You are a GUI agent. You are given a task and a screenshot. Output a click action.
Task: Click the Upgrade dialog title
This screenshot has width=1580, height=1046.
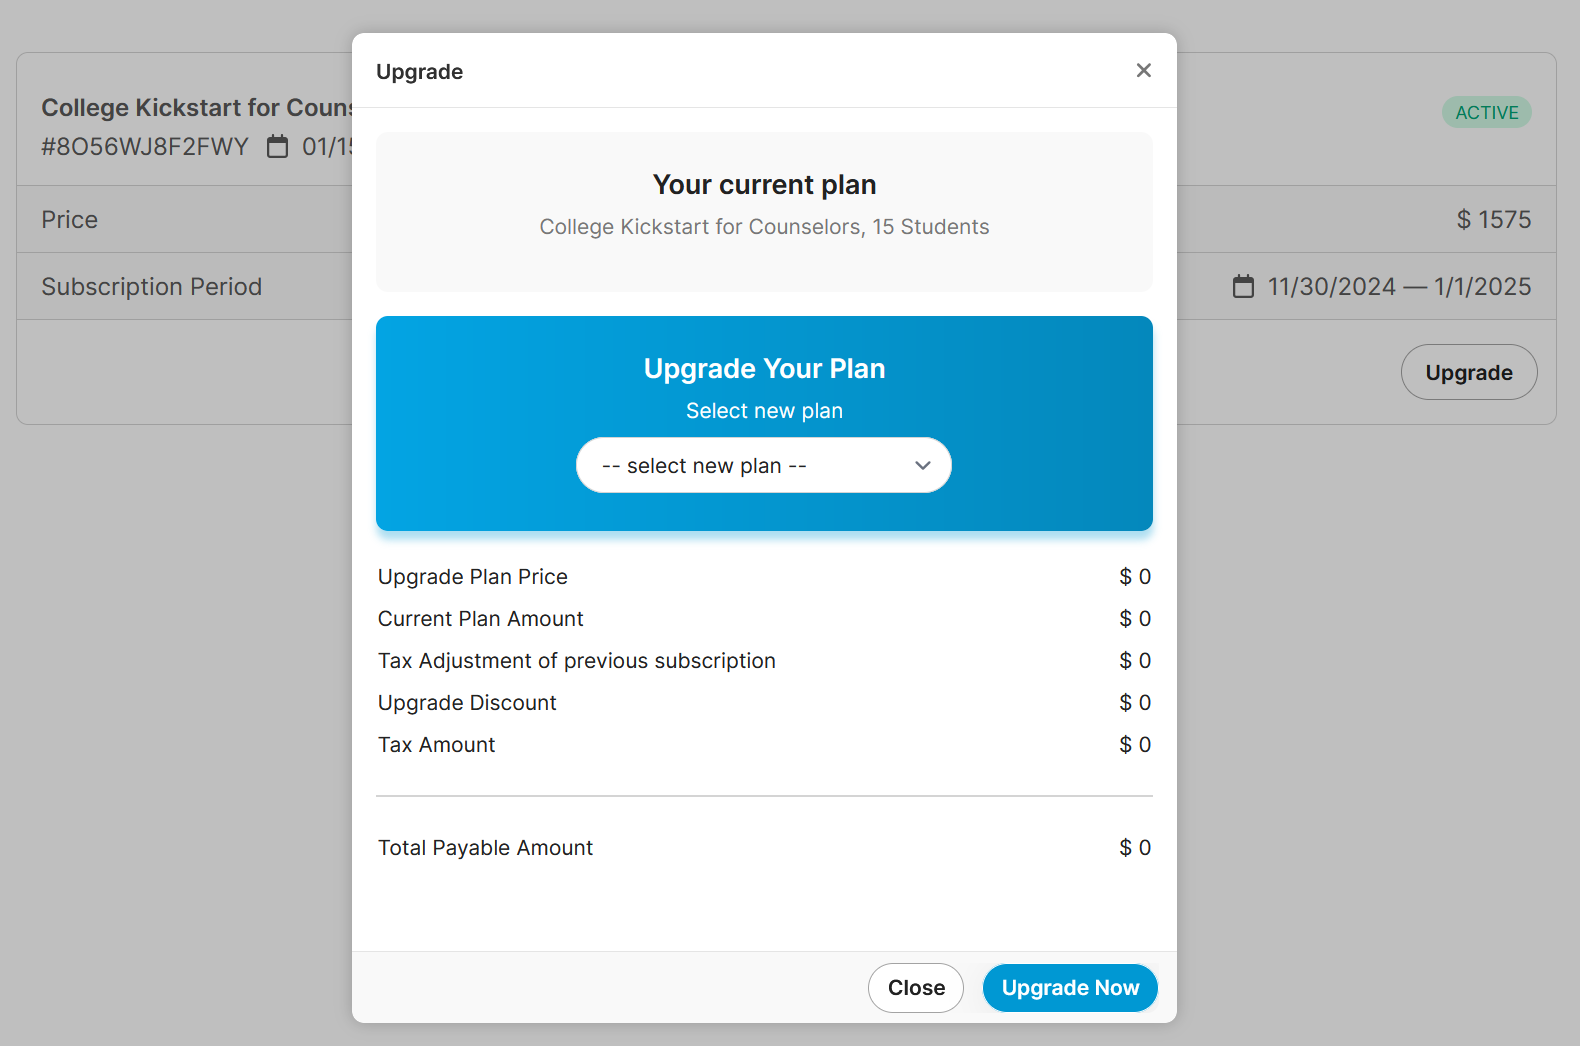419,72
